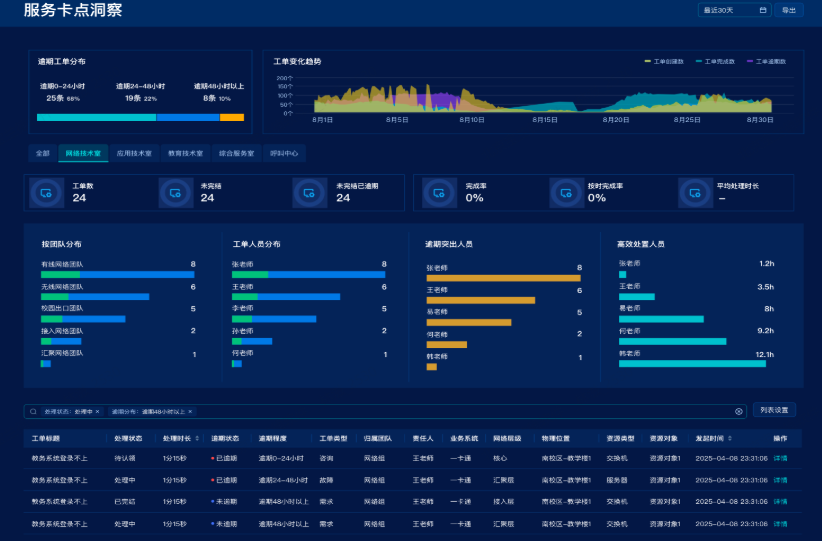Click the 逾期0-24小时 25条 statistic
The height and width of the screenshot is (541, 822).
(x=62, y=92)
